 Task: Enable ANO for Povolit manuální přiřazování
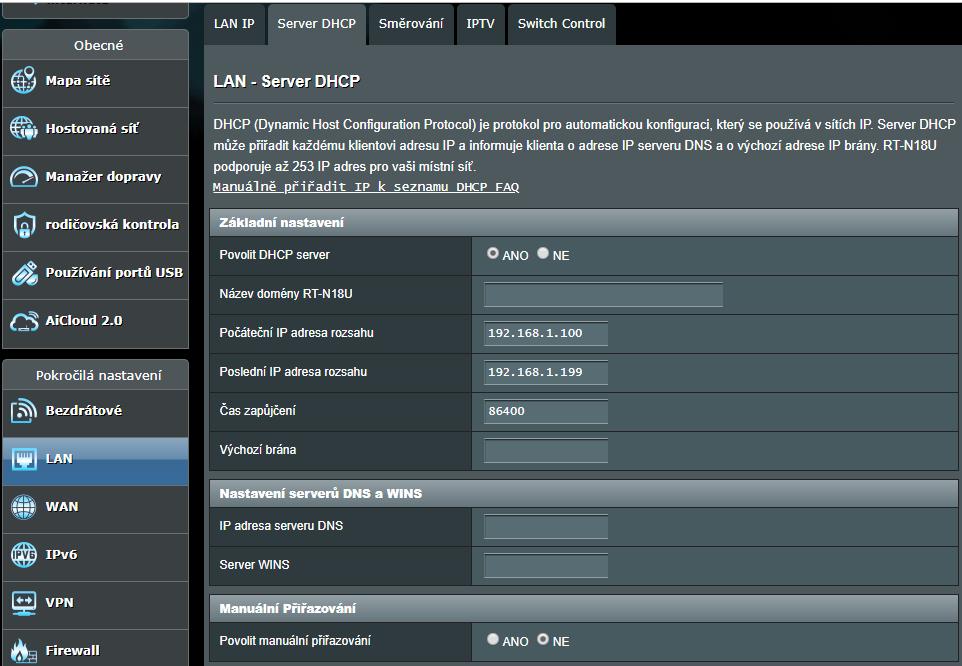pyautogui.click(x=493, y=639)
